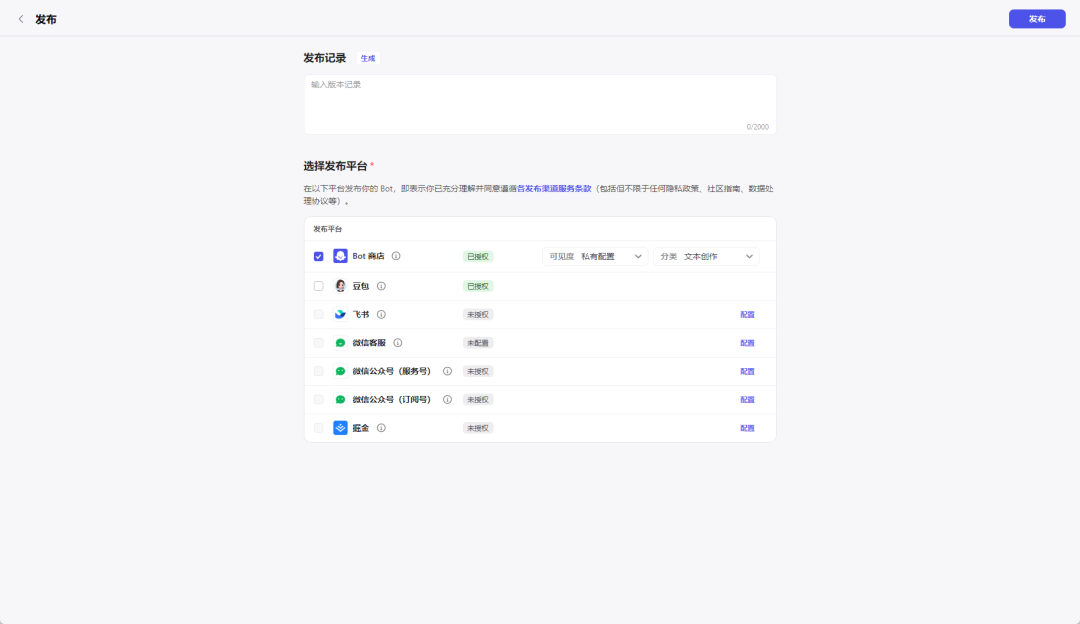This screenshot has width=1080, height=624.
Task: Check the 掘金 platform checkbox
Action: (318, 428)
